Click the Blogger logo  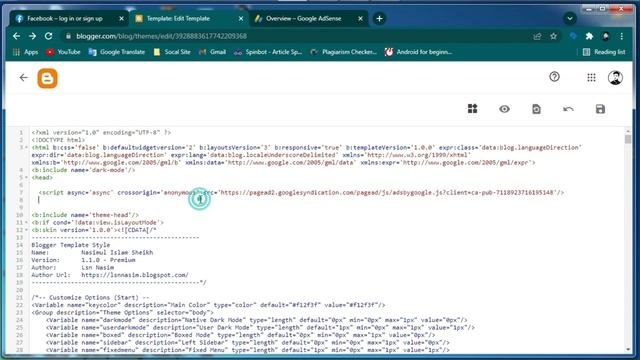point(47,78)
